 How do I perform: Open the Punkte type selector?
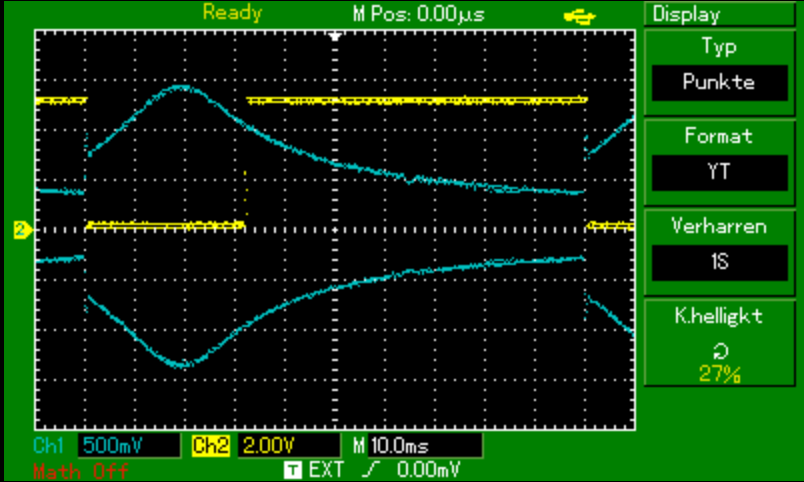click(x=720, y=83)
